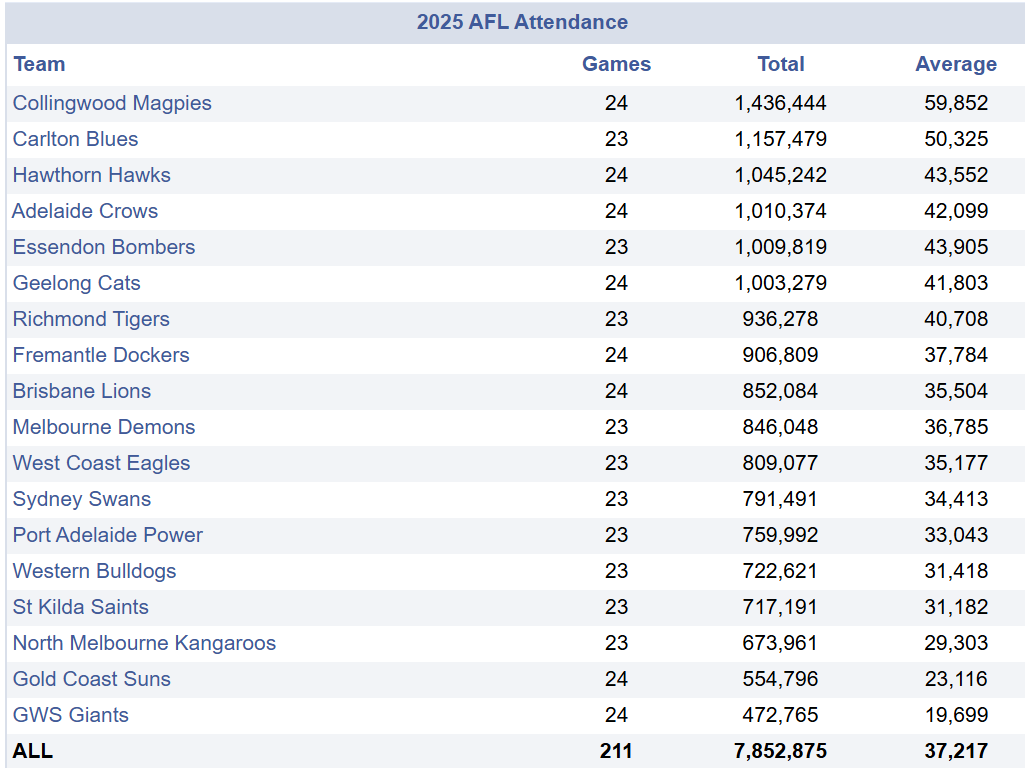This screenshot has height=768, width=1025.
Task: Open the Essendon Bombers team page
Action: (104, 247)
